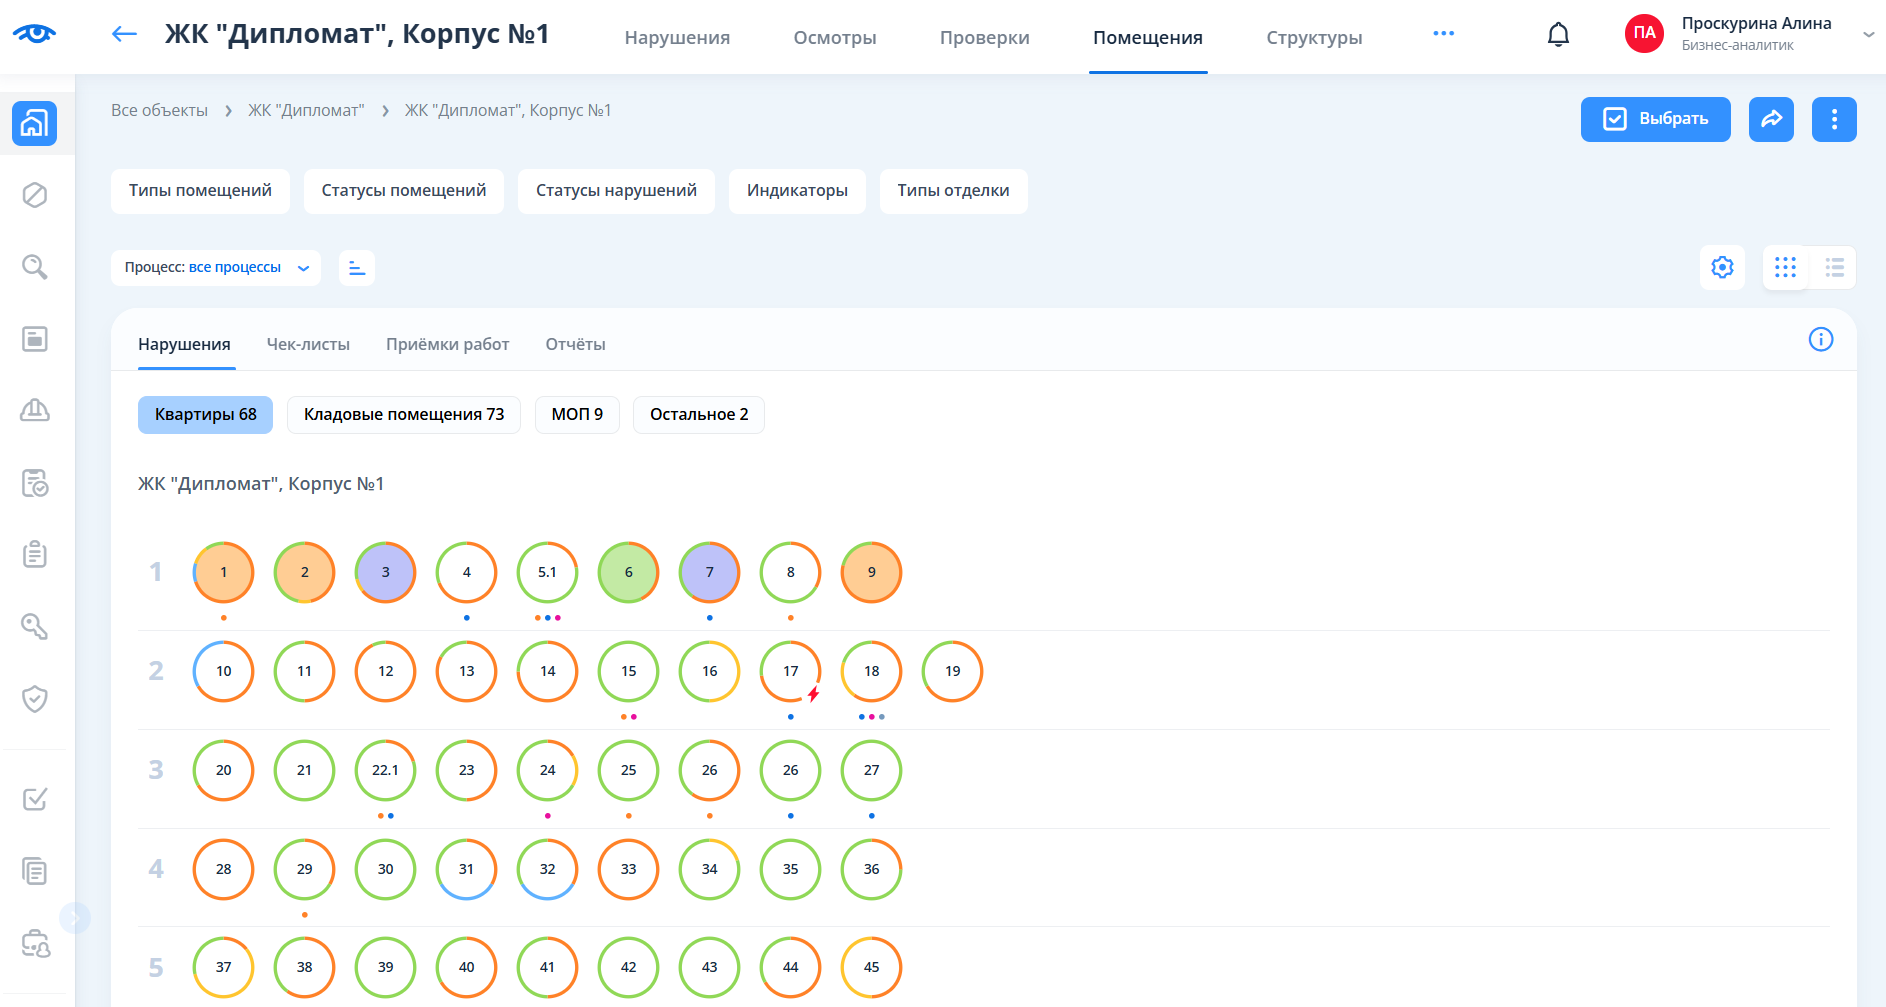Click the info icon in panel

(1820, 340)
